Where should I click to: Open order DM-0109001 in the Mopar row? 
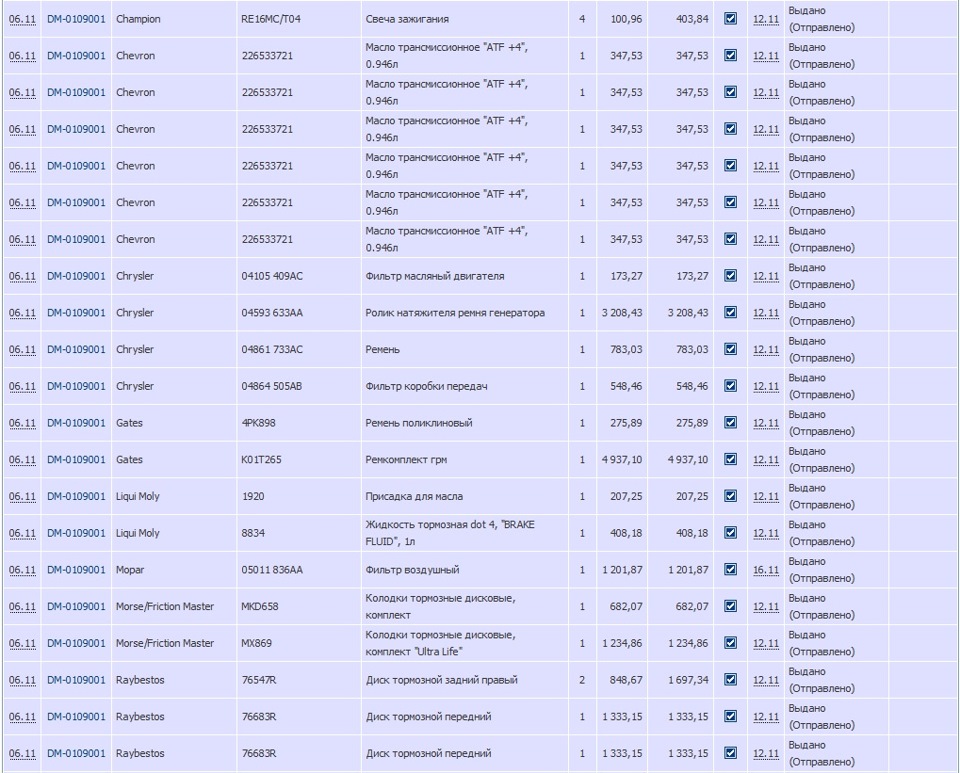point(76,570)
